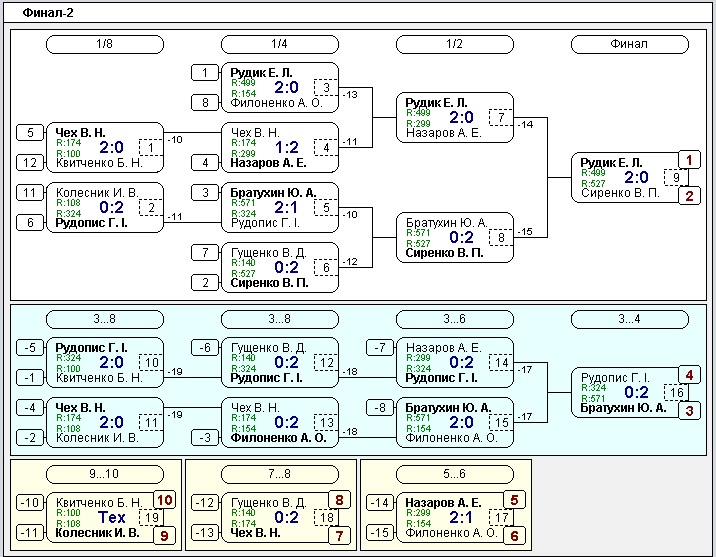Screen dimensions: 716x557
Task: Select the 3...6 round header
Action: coord(454,319)
